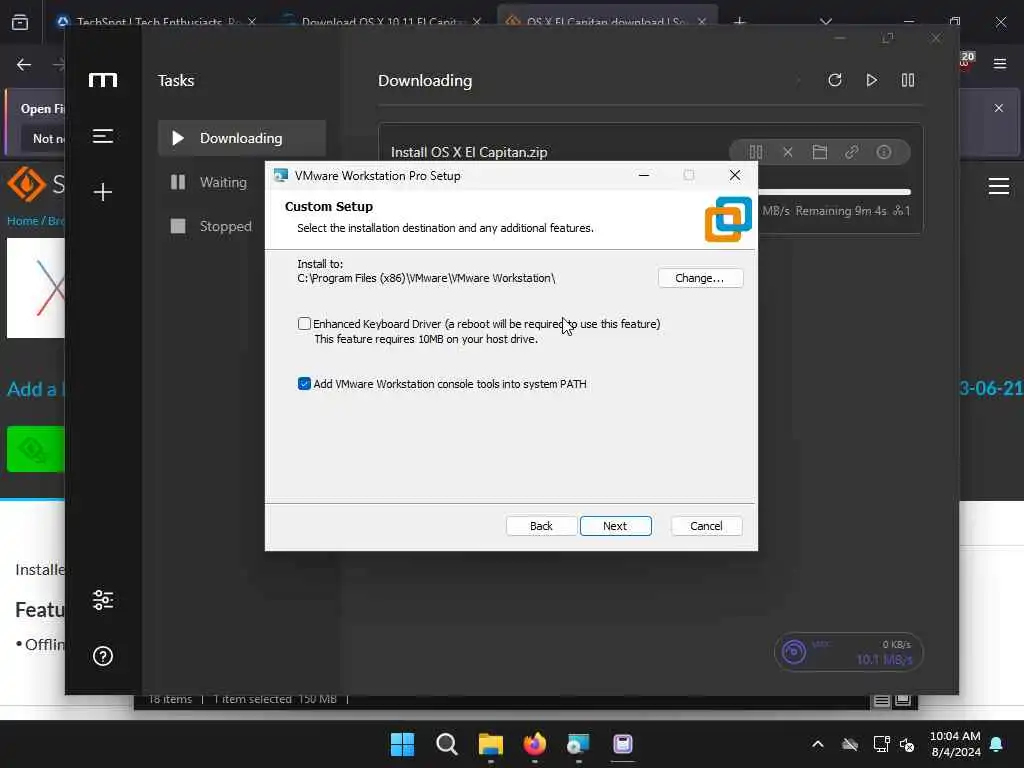Resume all downloads with the play icon
Screen dimensions: 1024x768
871,80
